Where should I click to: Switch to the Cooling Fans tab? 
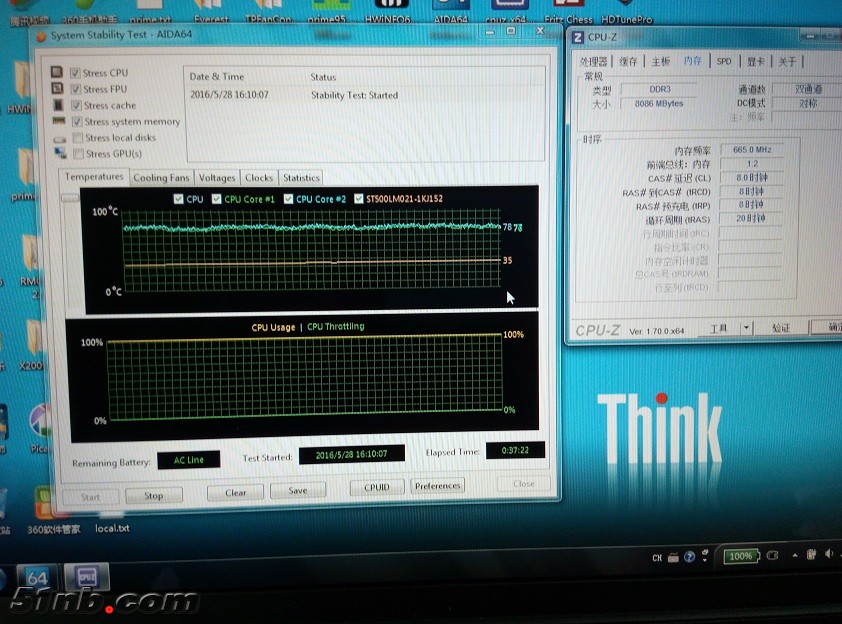pyautogui.click(x=161, y=178)
